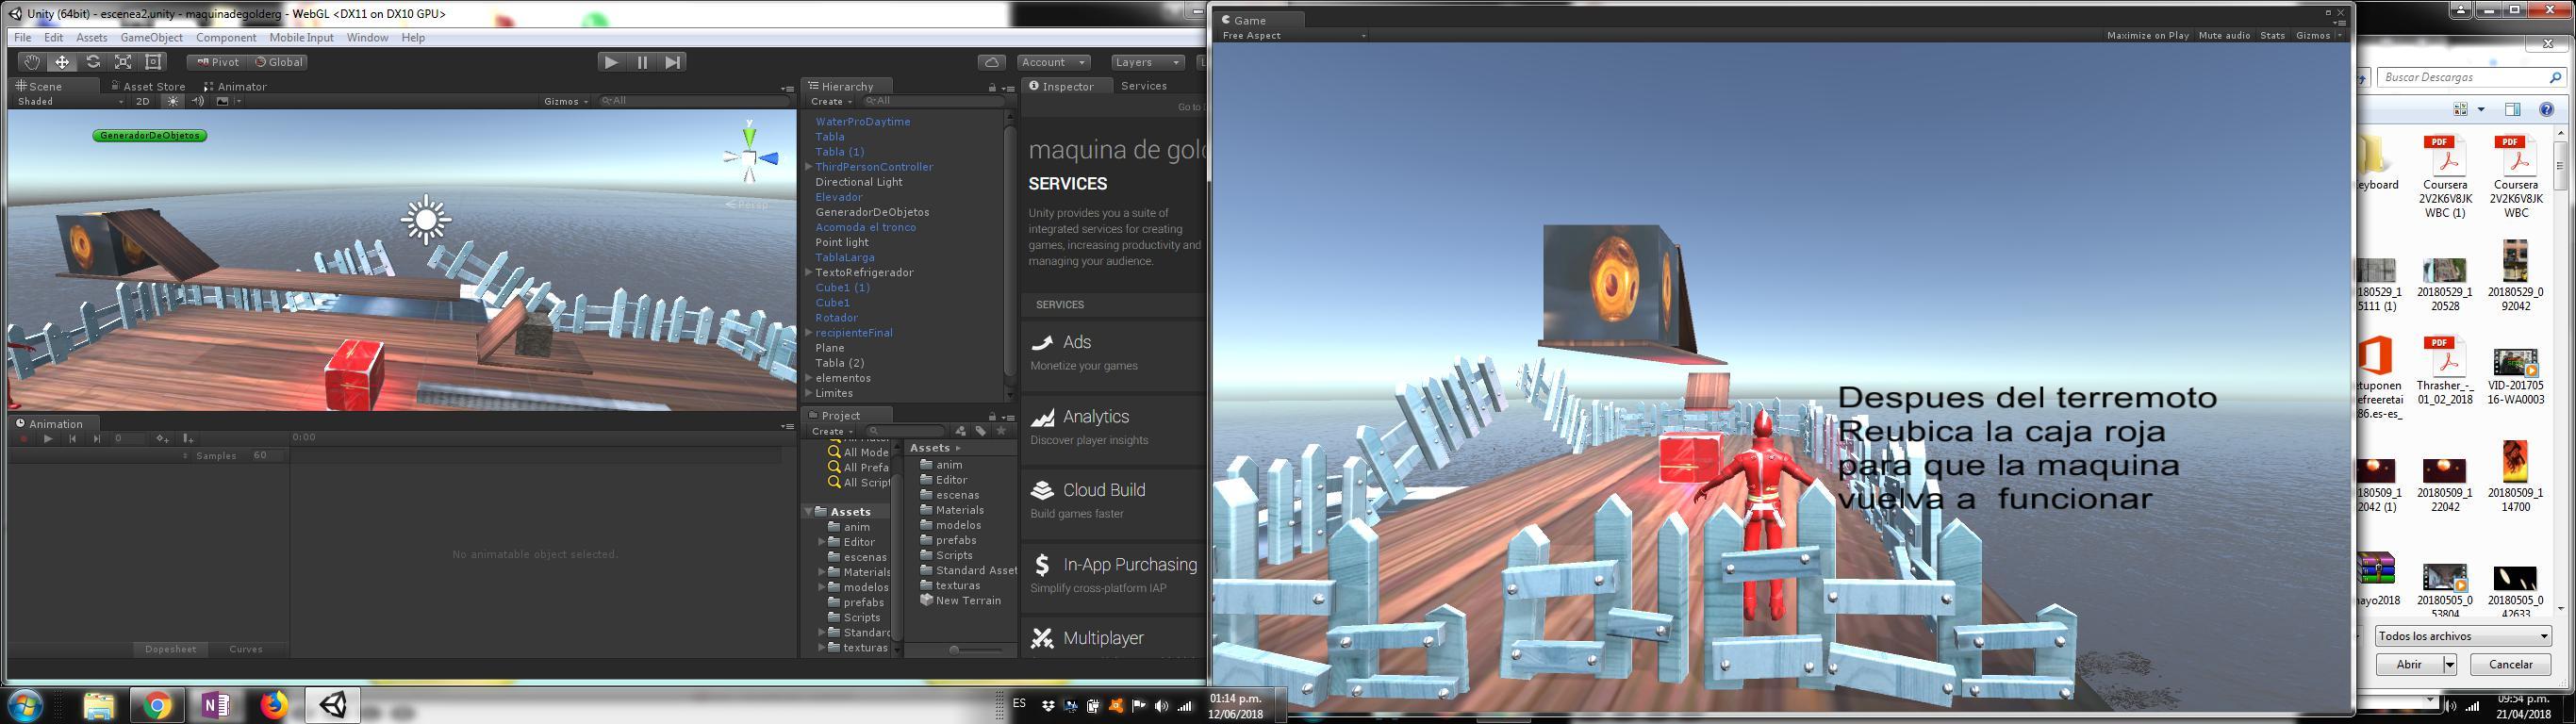
Task: Click the Hierarchy search field
Action: click(930, 101)
